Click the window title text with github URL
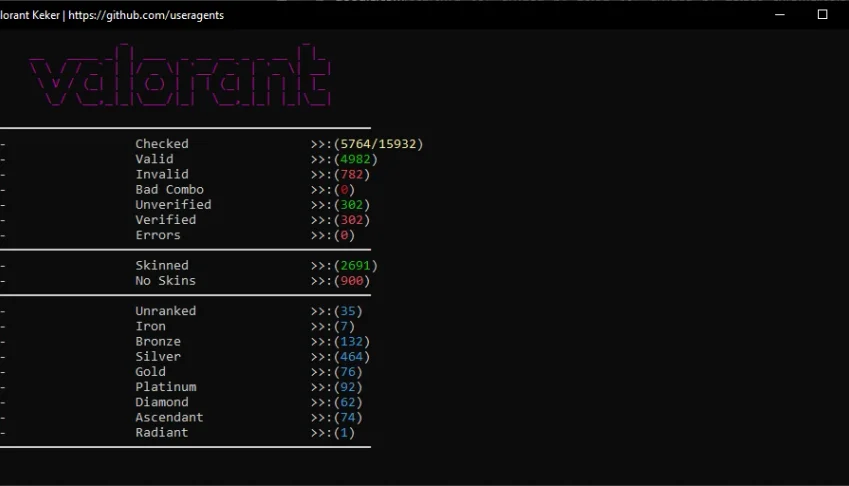849x486 pixels. [x=112, y=15]
